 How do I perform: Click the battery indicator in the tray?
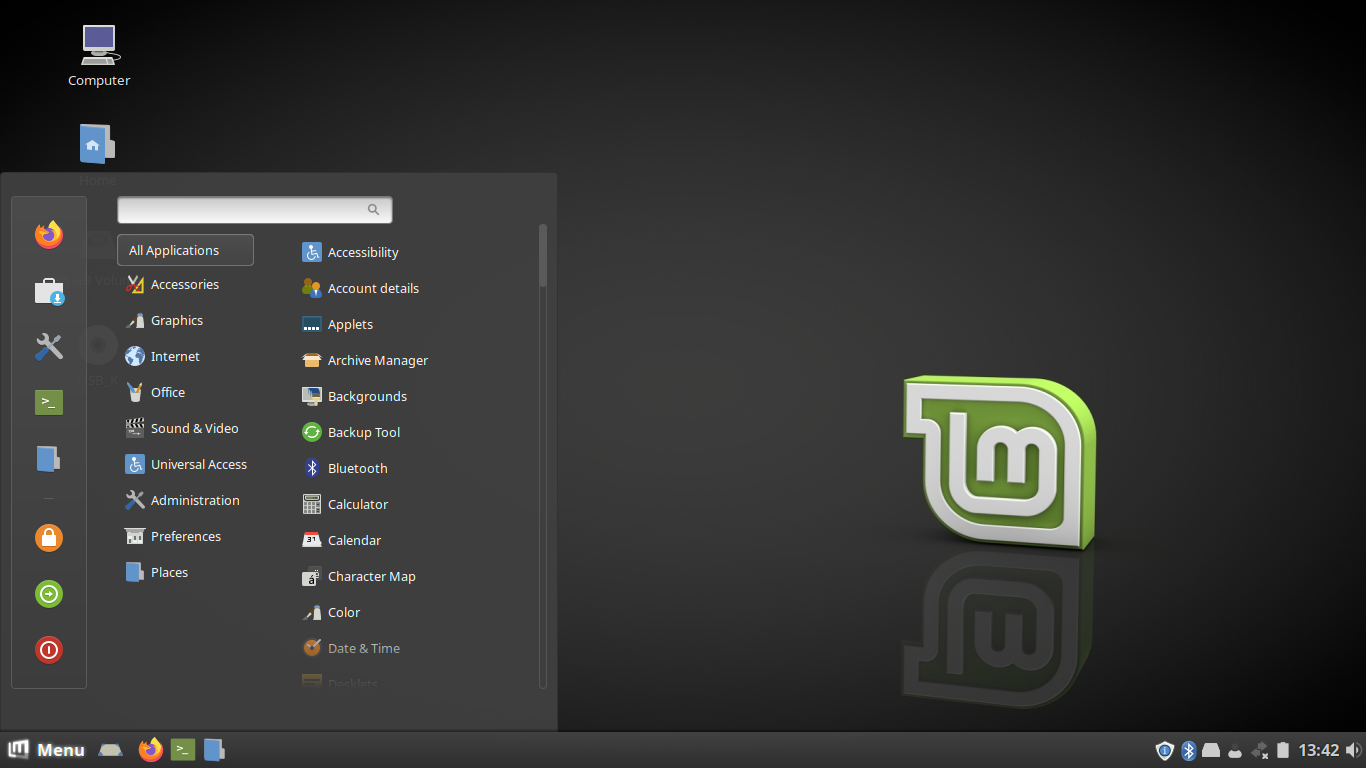1283,750
